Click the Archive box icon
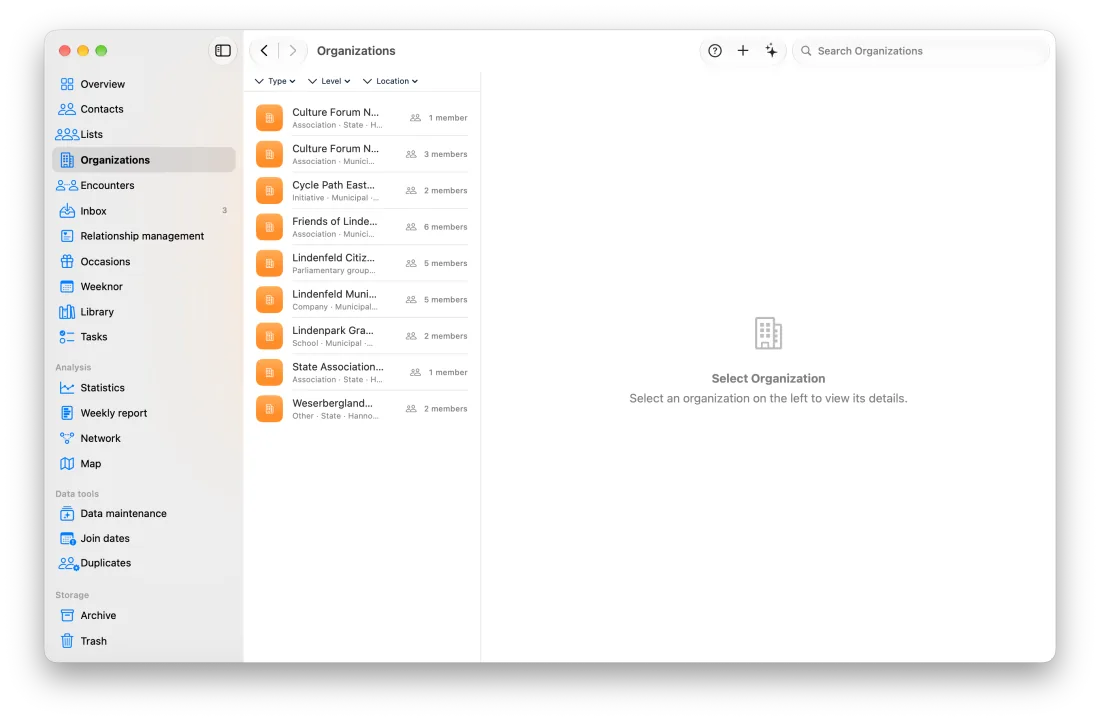Image resolution: width=1100 pixels, height=721 pixels. pyautogui.click(x=67, y=616)
